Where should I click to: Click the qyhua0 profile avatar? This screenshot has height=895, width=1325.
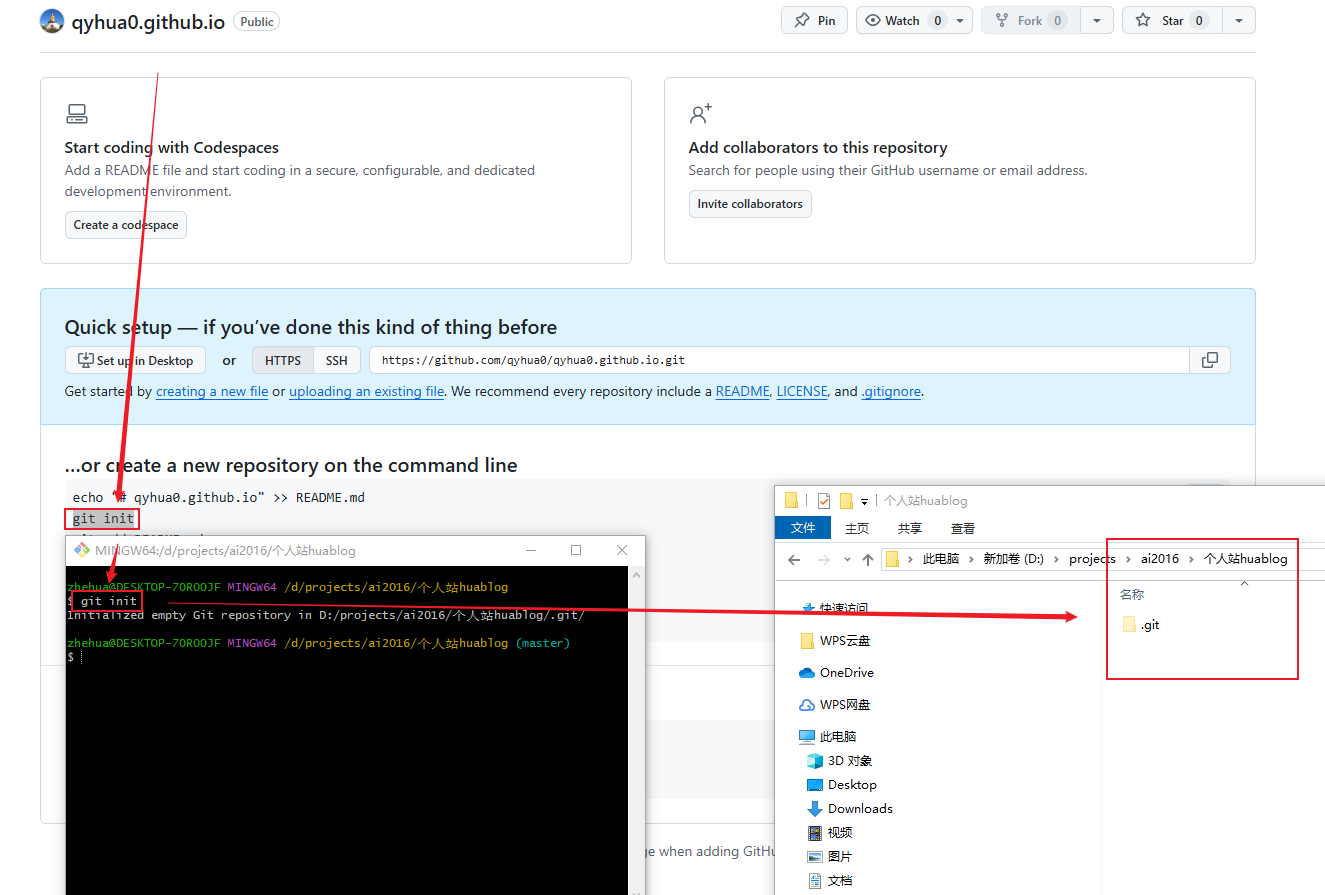point(52,21)
